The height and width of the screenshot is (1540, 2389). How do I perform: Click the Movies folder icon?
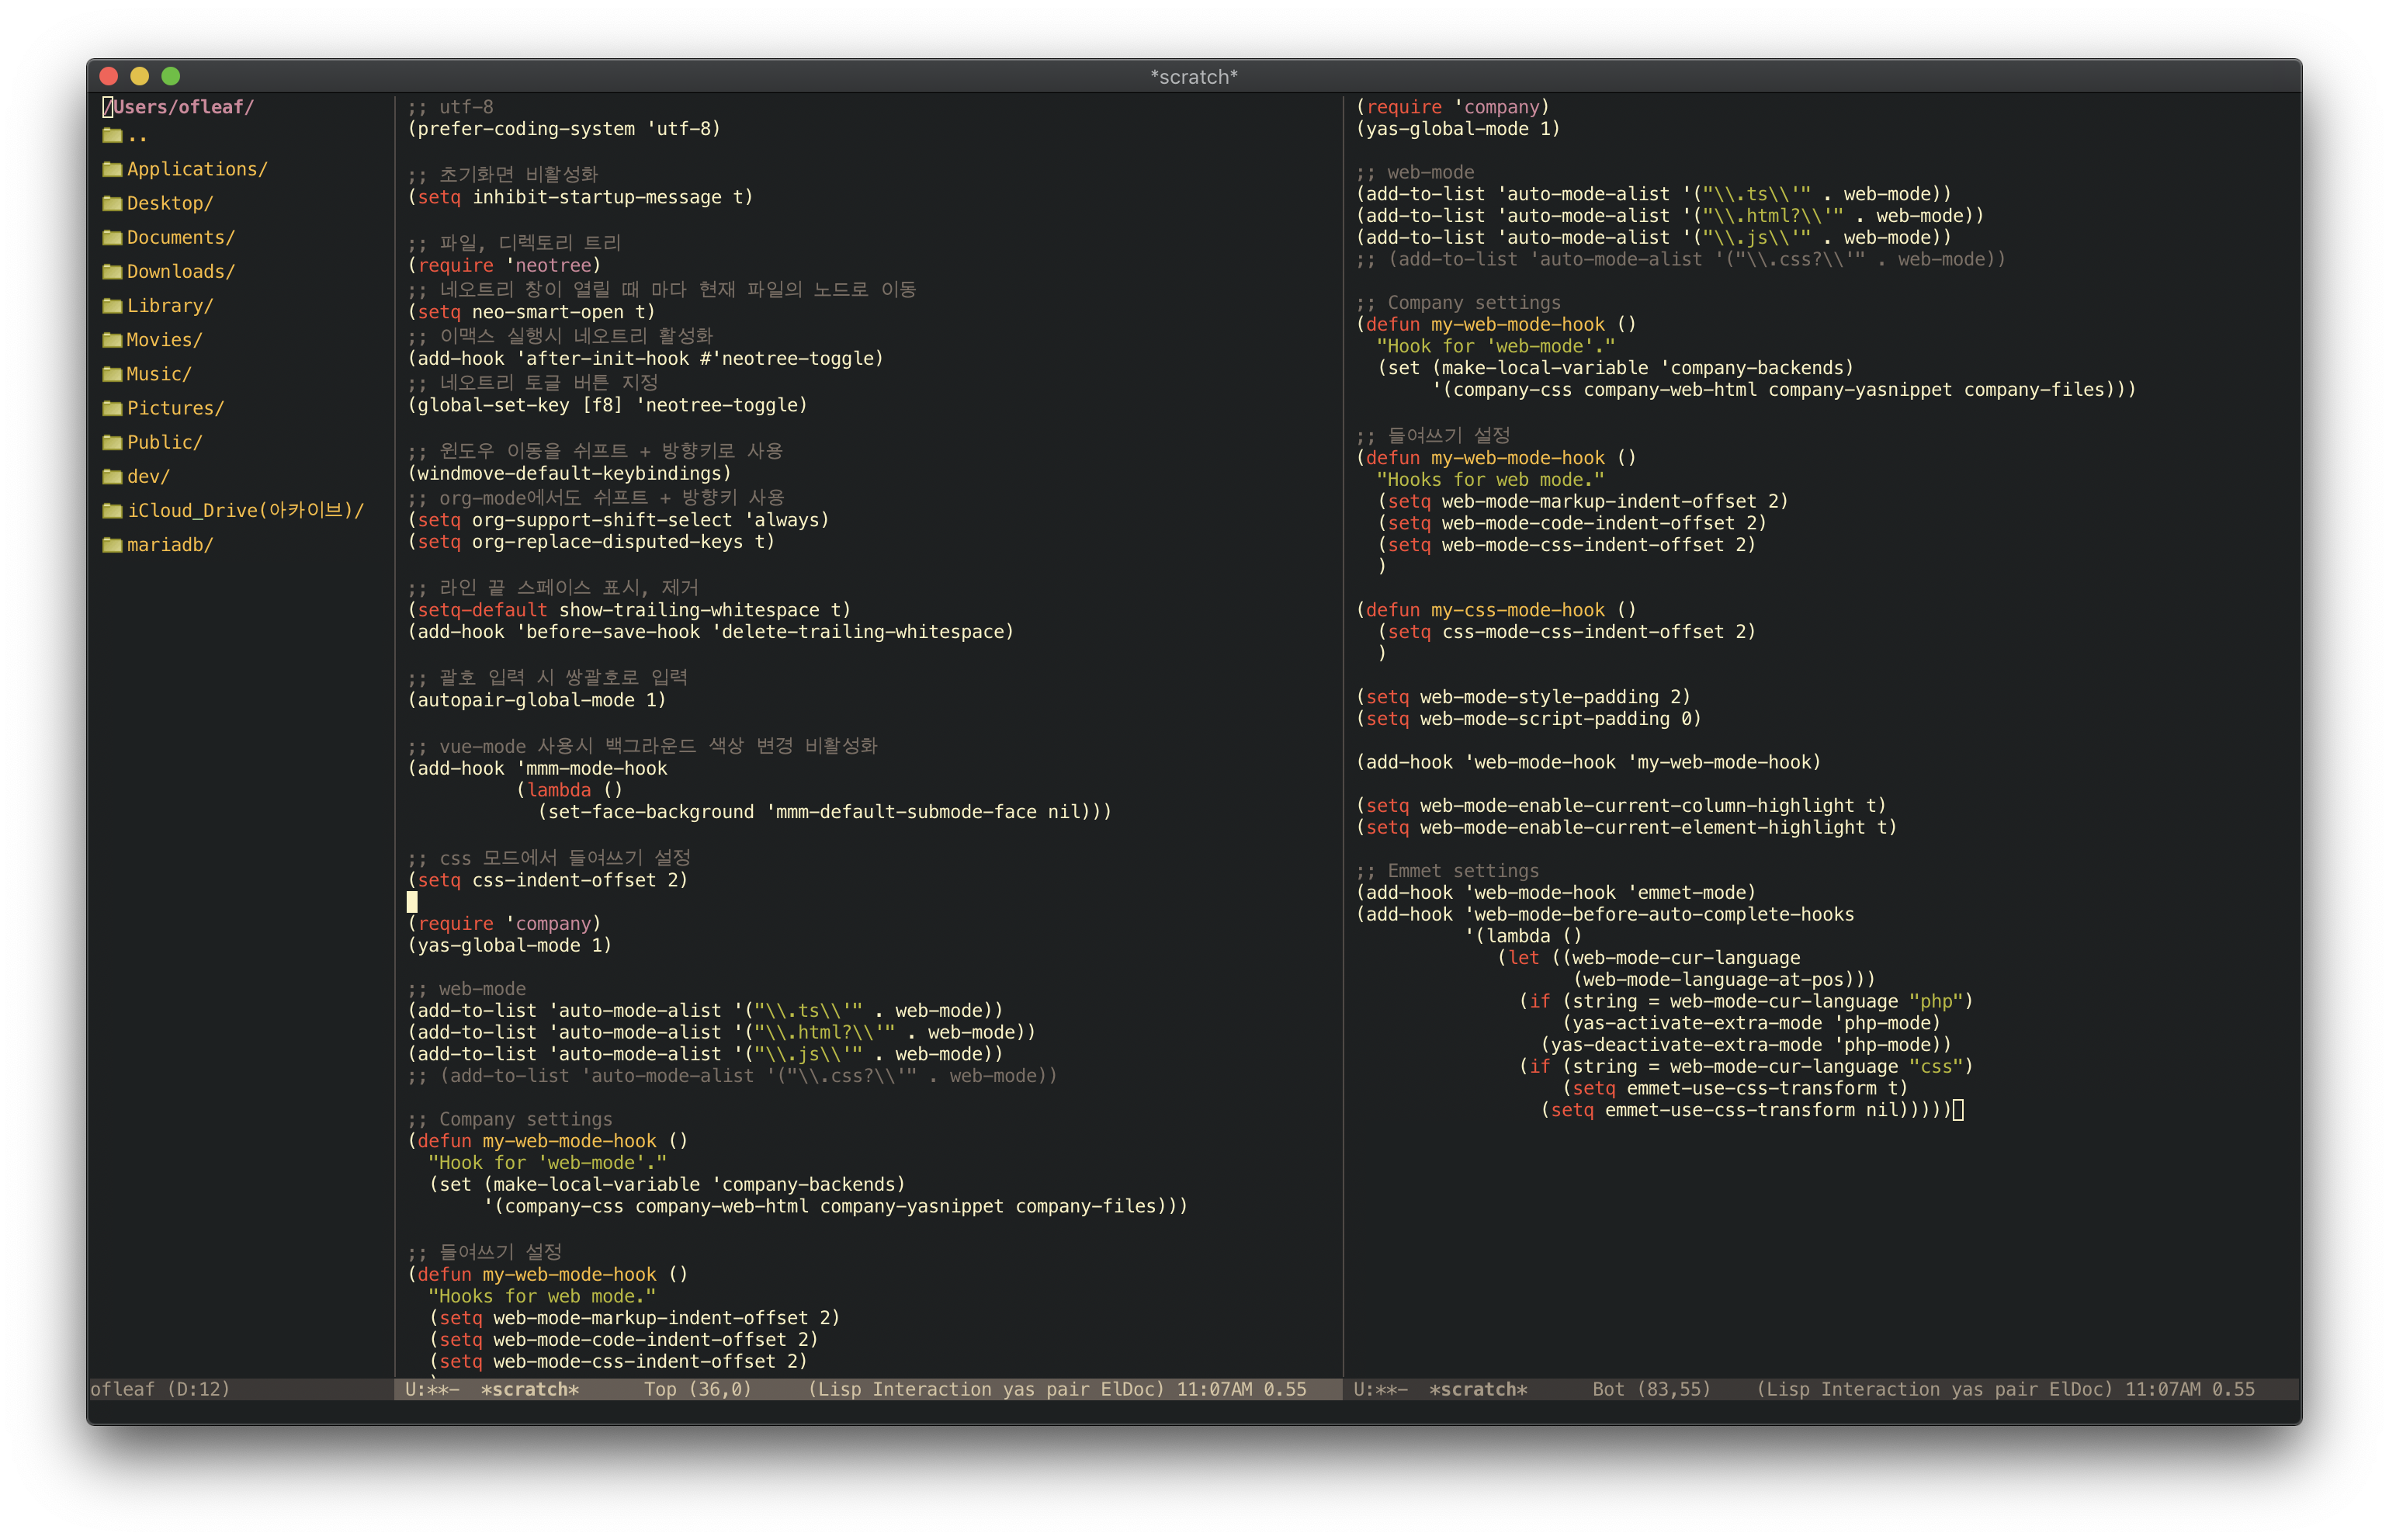coord(112,340)
